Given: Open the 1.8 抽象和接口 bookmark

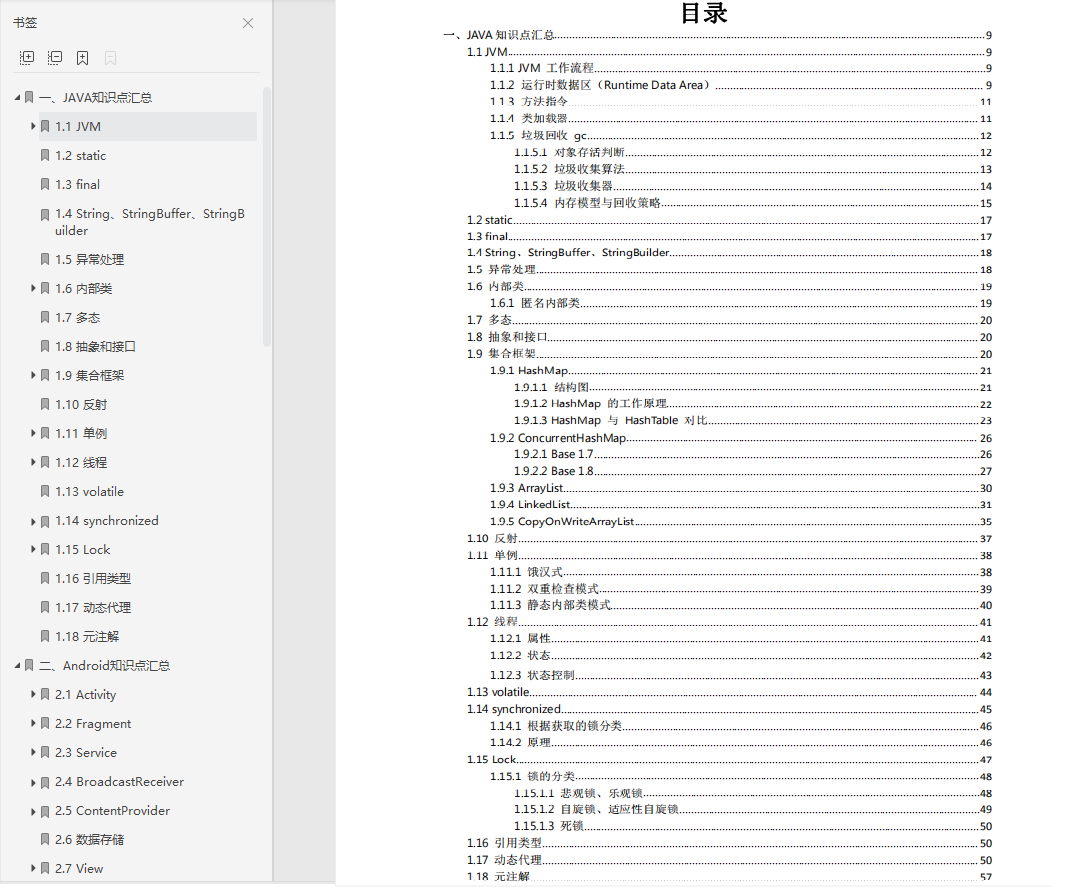Looking at the screenshot, I should pos(95,347).
